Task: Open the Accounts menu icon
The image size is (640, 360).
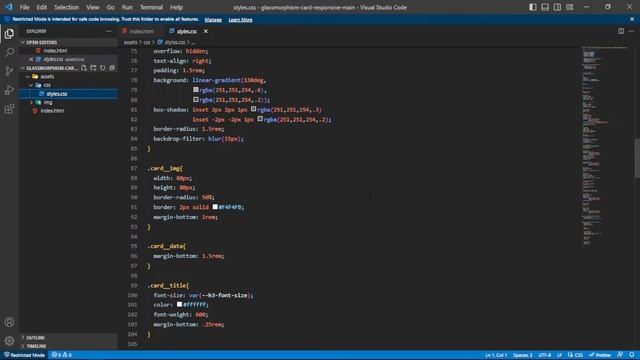Action: click(9, 322)
